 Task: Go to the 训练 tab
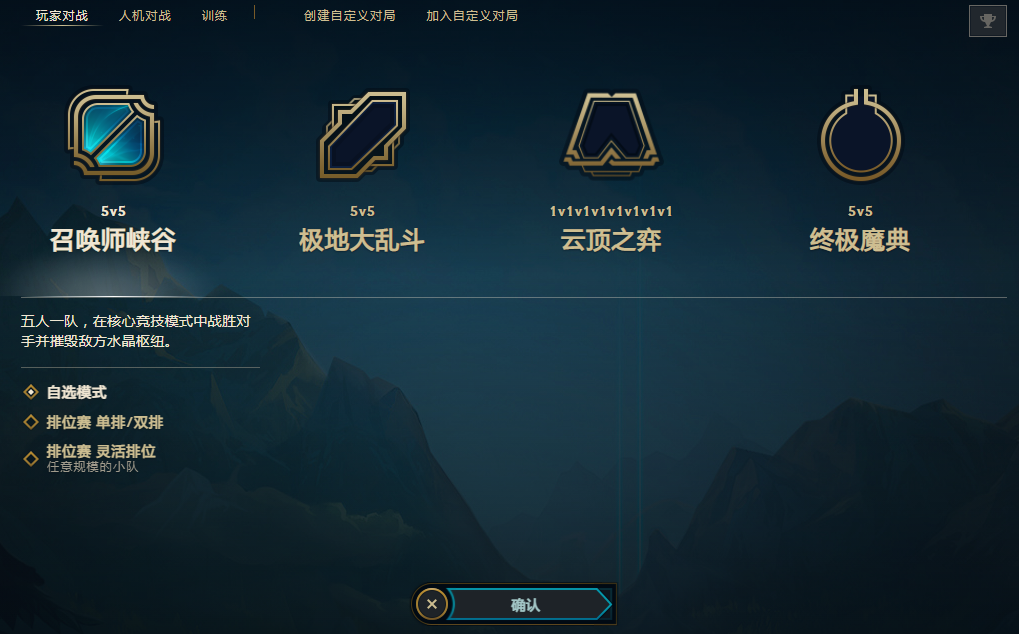click(x=214, y=16)
